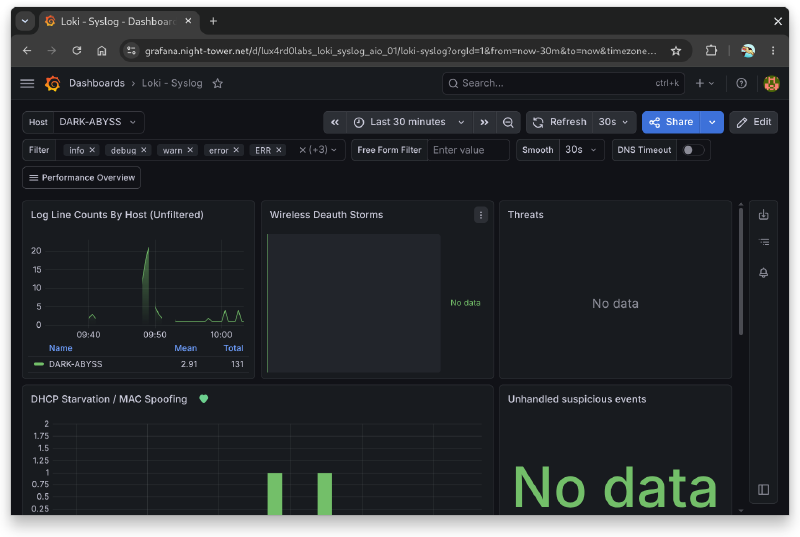This screenshot has width=800, height=537.
Task: Open the Grafana main menu hamburger icon
Action: pos(27,83)
